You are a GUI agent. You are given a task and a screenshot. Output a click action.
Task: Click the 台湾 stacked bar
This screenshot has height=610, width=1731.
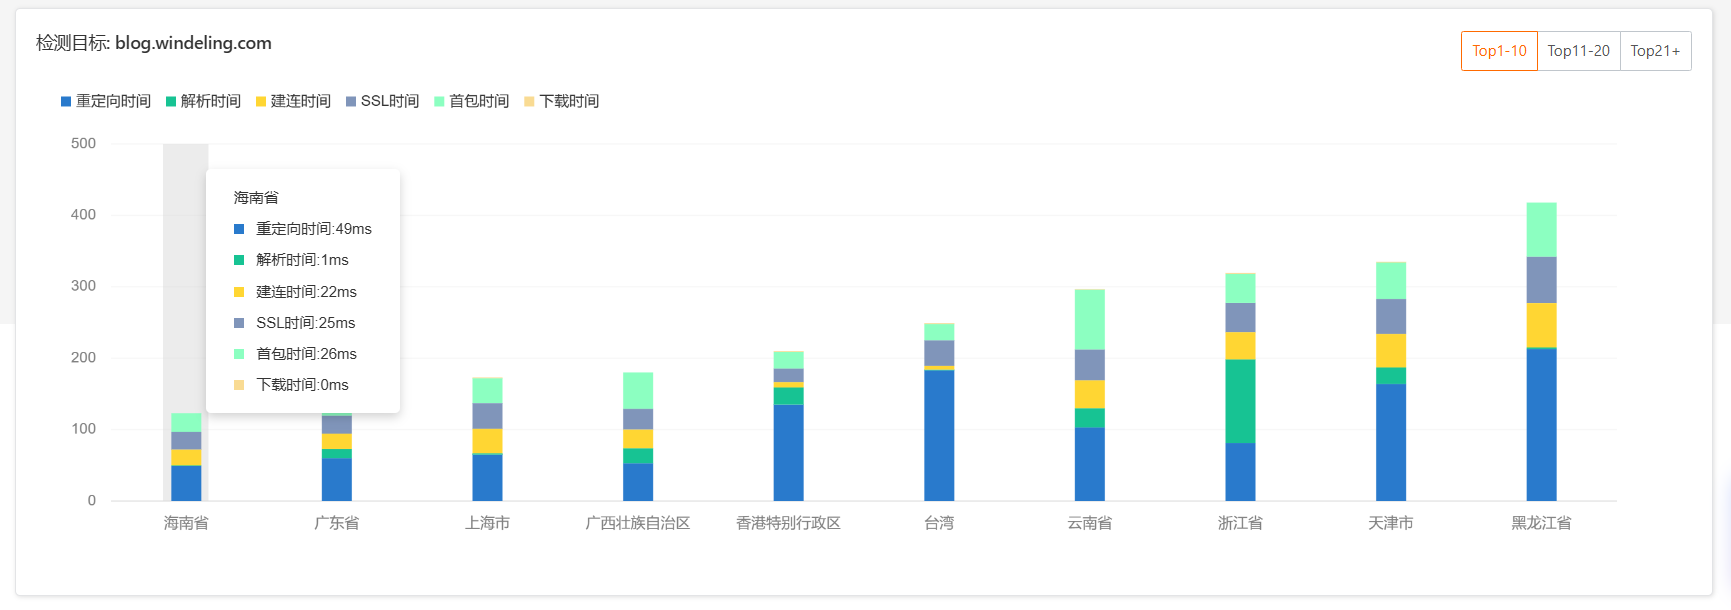(x=939, y=412)
